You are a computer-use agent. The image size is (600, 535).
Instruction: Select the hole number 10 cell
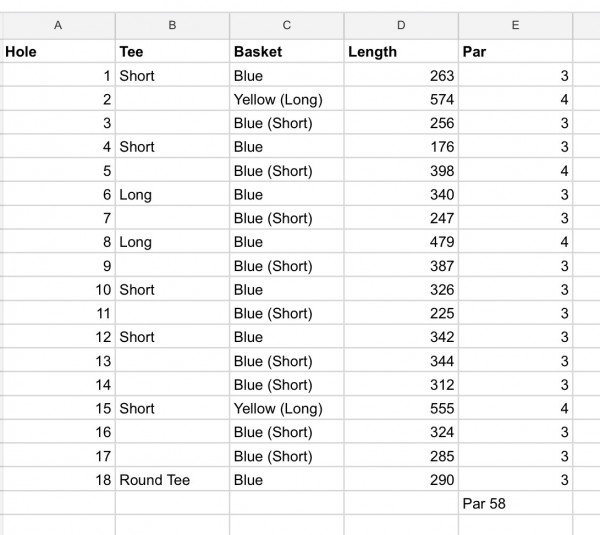coord(57,290)
